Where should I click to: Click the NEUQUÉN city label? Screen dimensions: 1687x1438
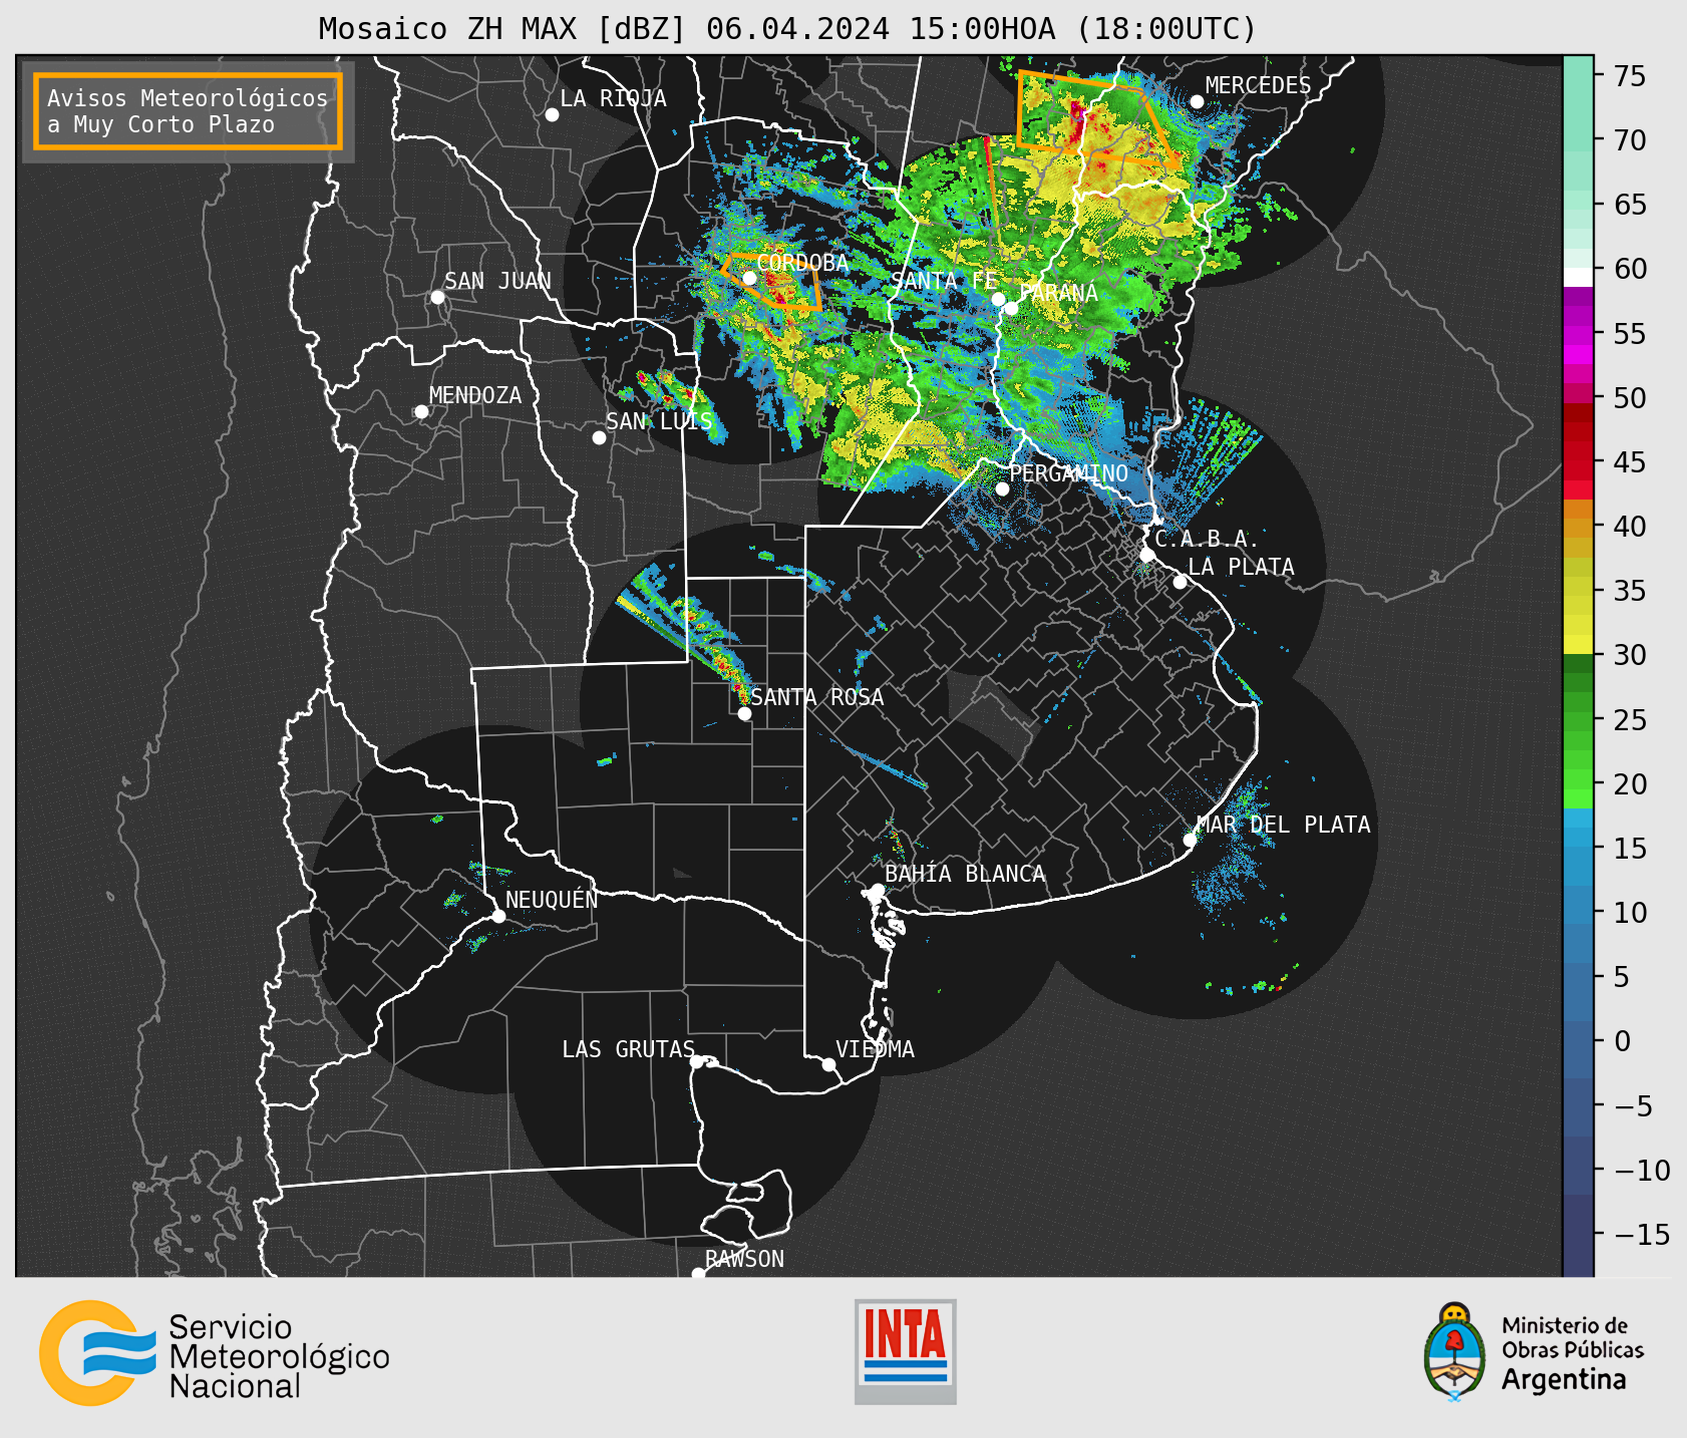551,899
